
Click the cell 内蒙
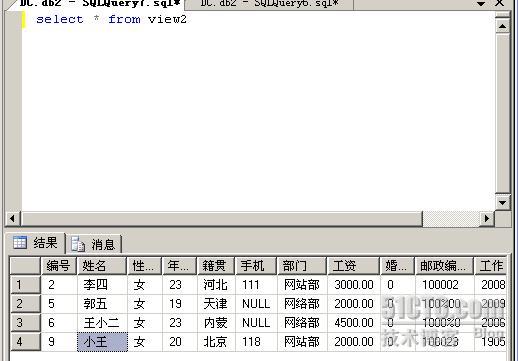216,323
